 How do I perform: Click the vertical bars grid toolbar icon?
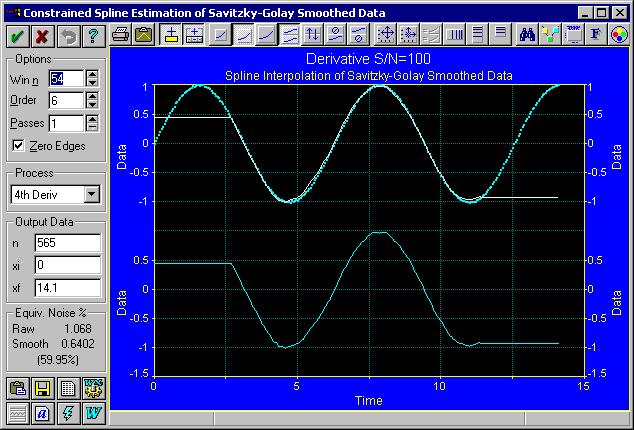(x=455, y=35)
